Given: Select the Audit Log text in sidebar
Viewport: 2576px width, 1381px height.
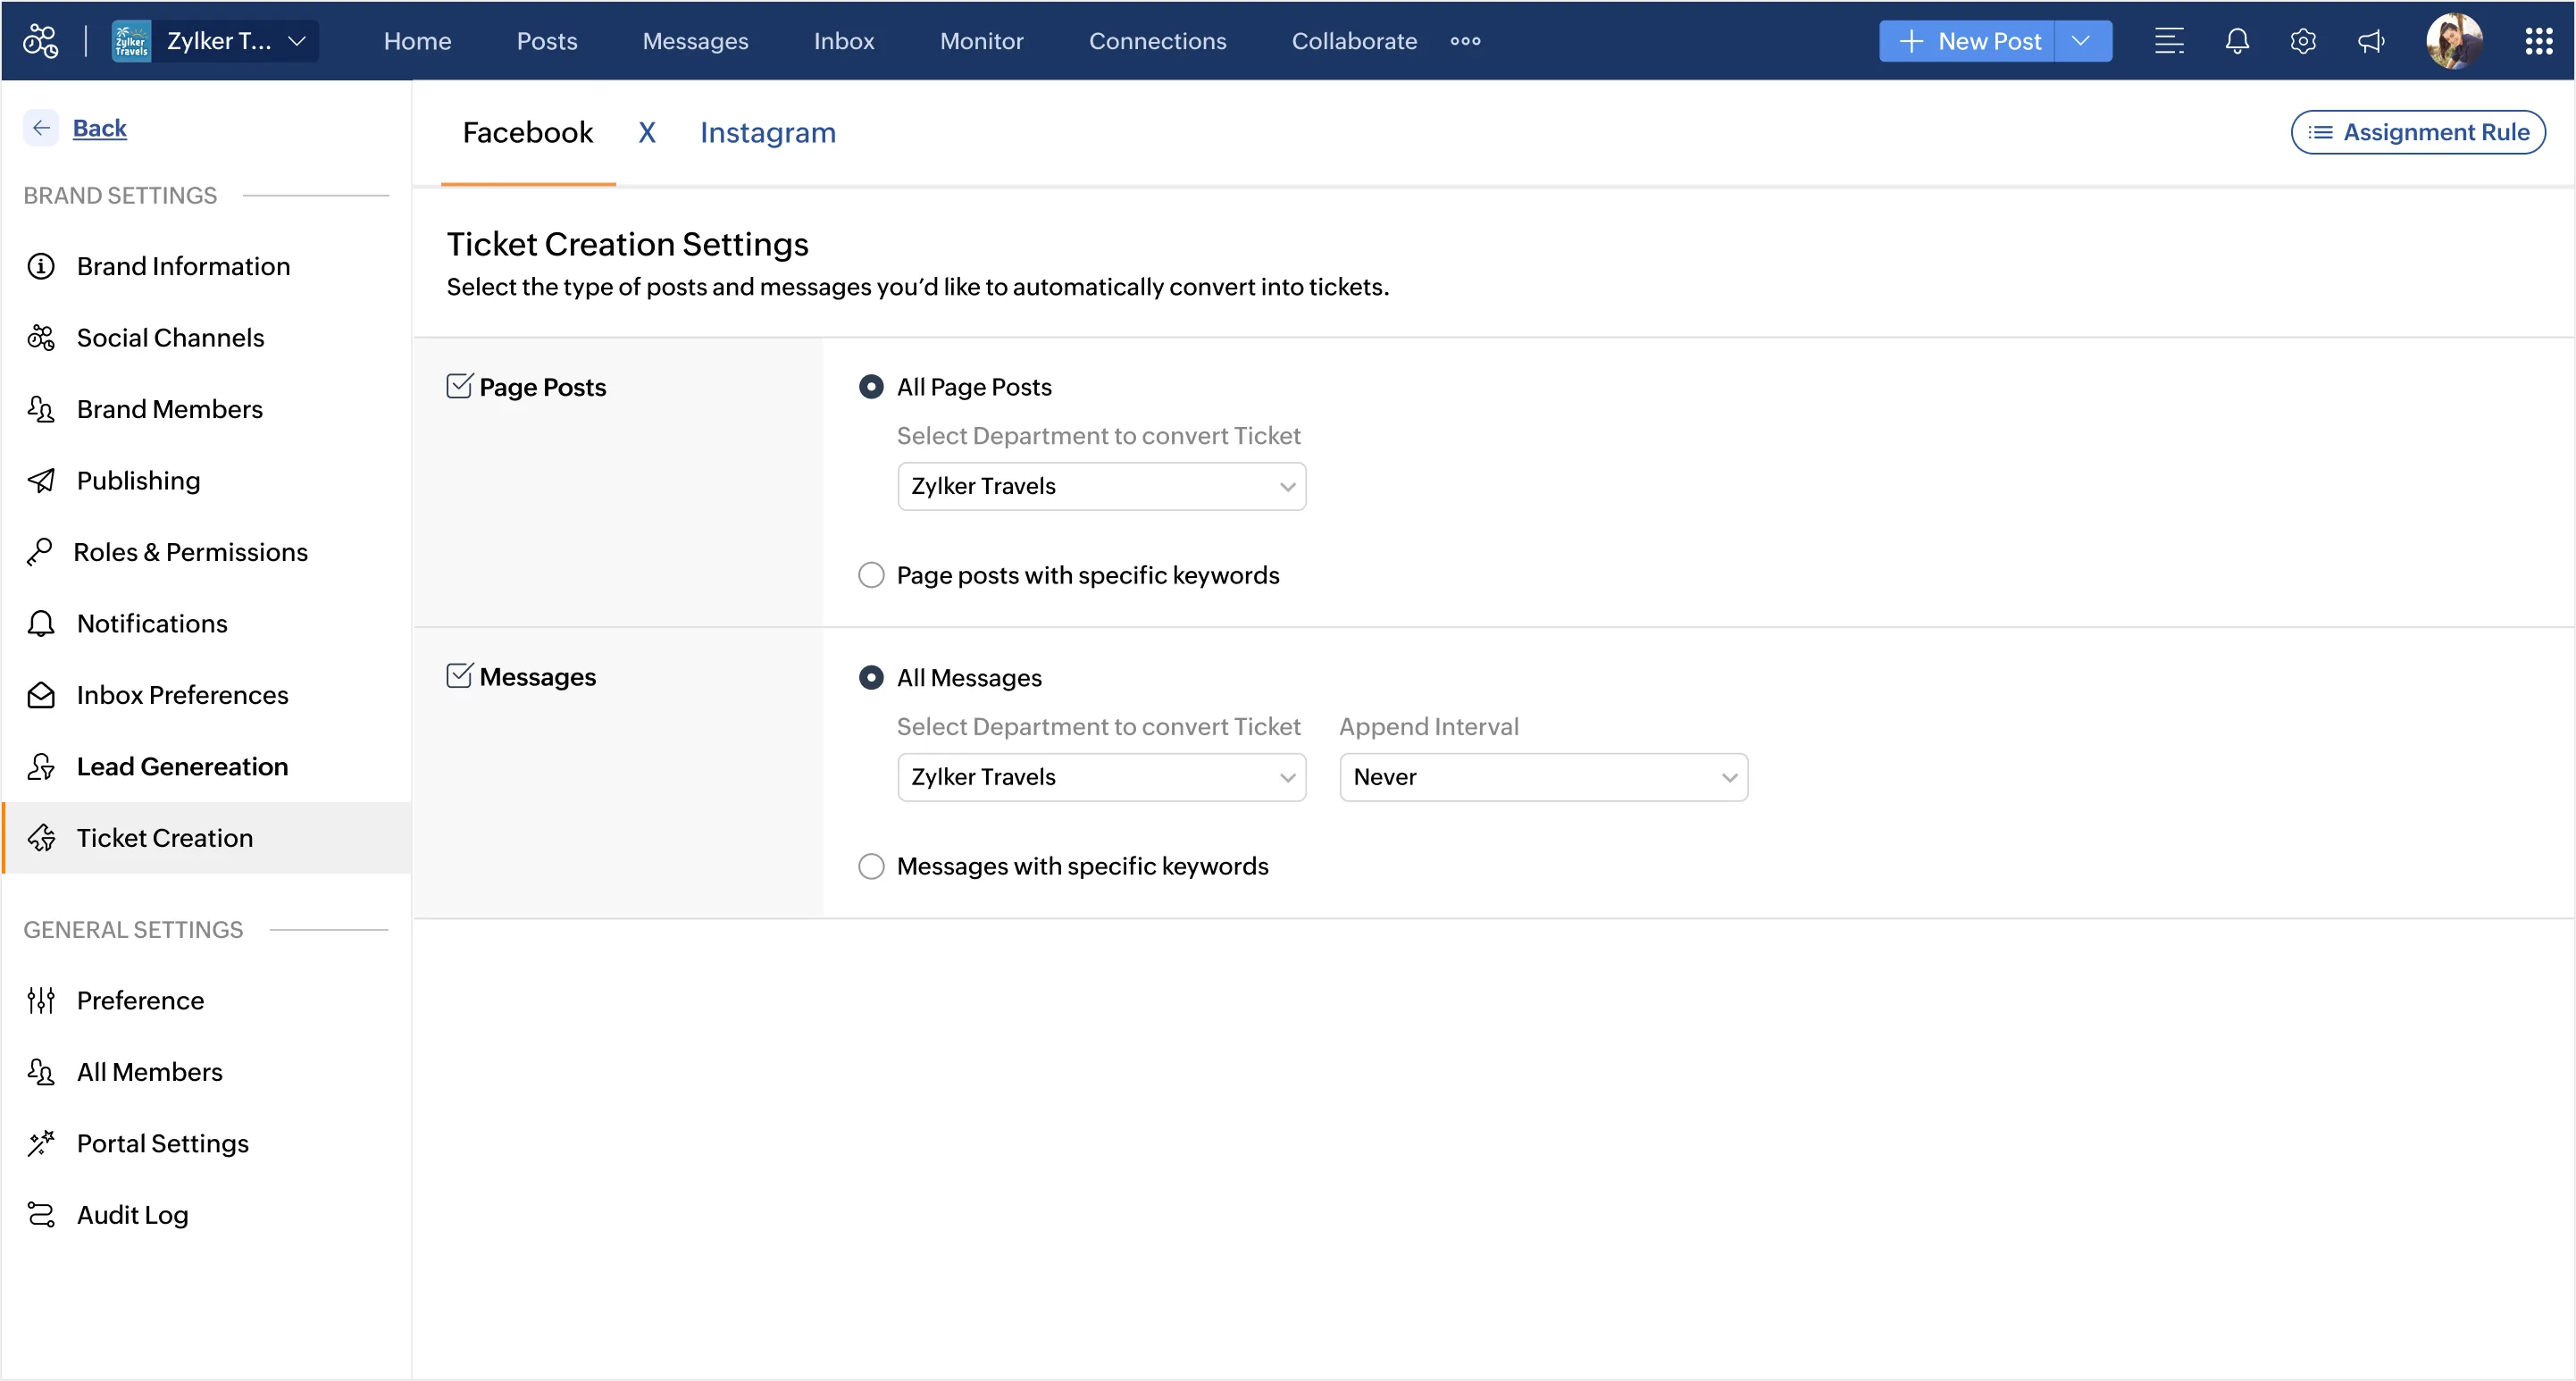Looking at the screenshot, I should 132,1215.
